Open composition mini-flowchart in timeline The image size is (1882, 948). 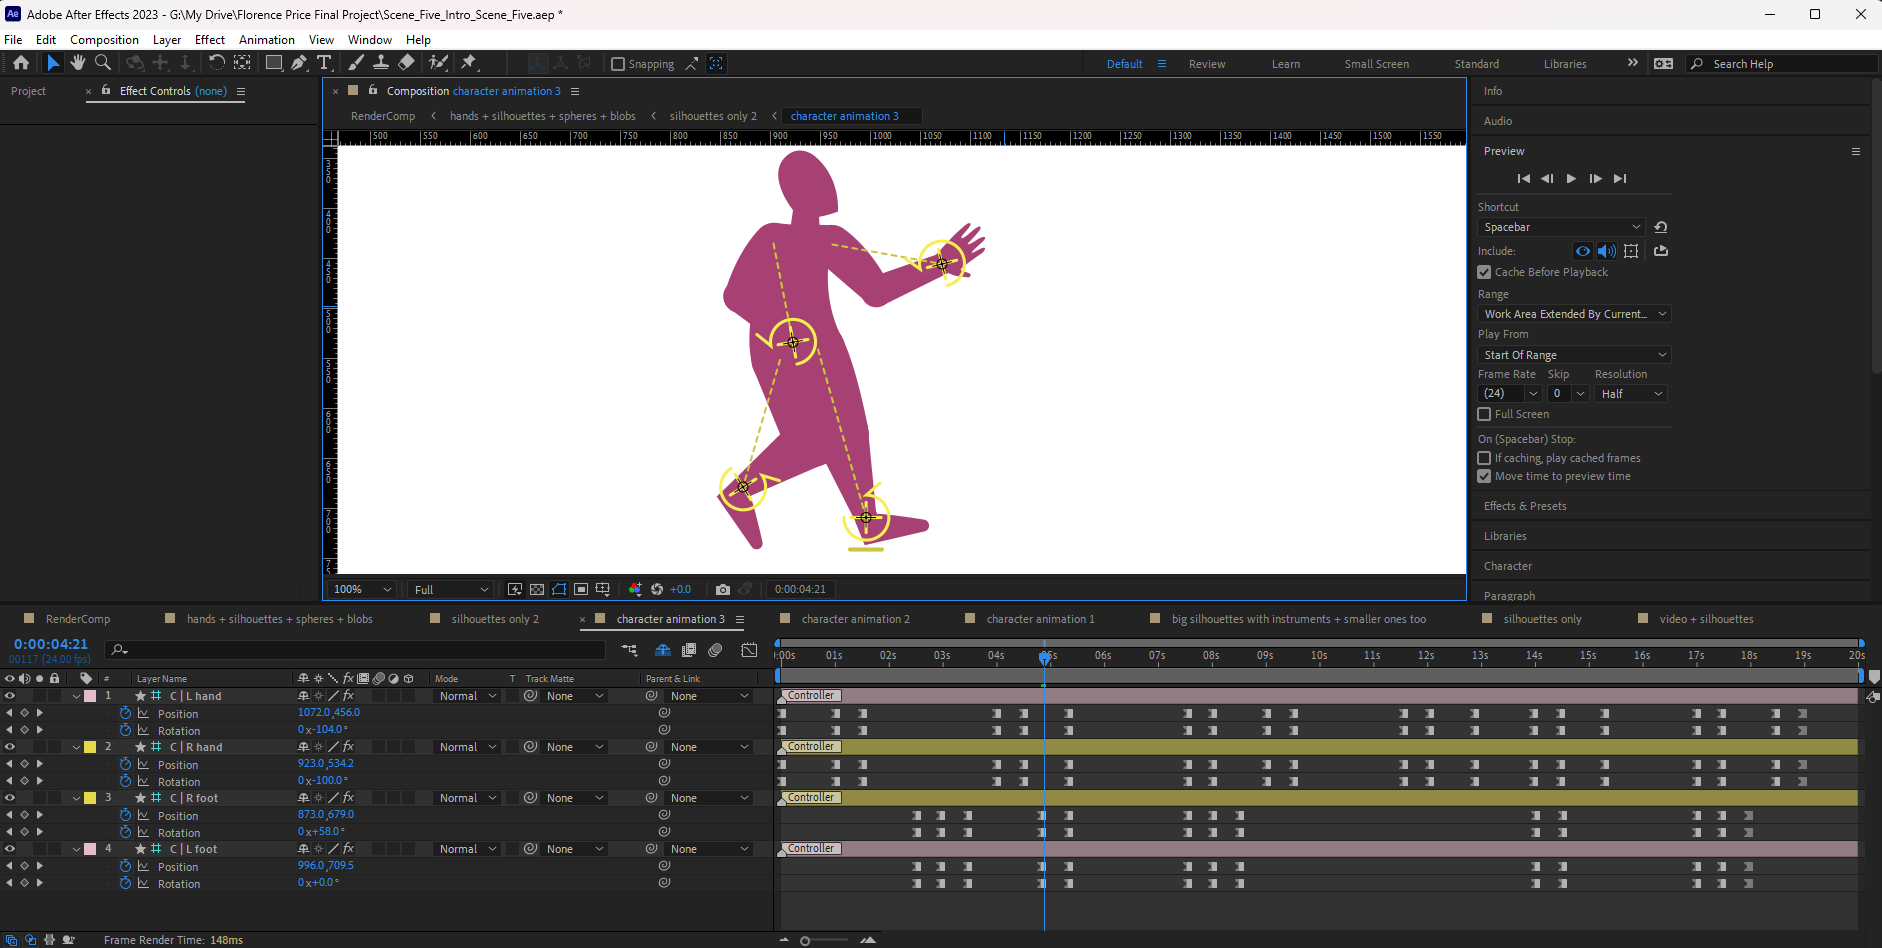tap(629, 650)
